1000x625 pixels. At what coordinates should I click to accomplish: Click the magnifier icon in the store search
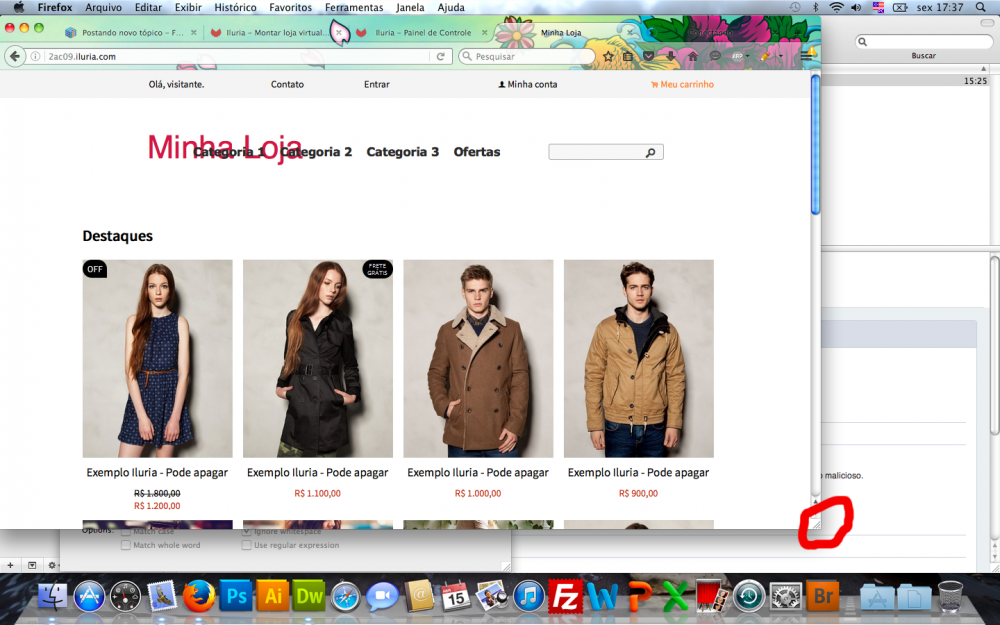(x=650, y=153)
